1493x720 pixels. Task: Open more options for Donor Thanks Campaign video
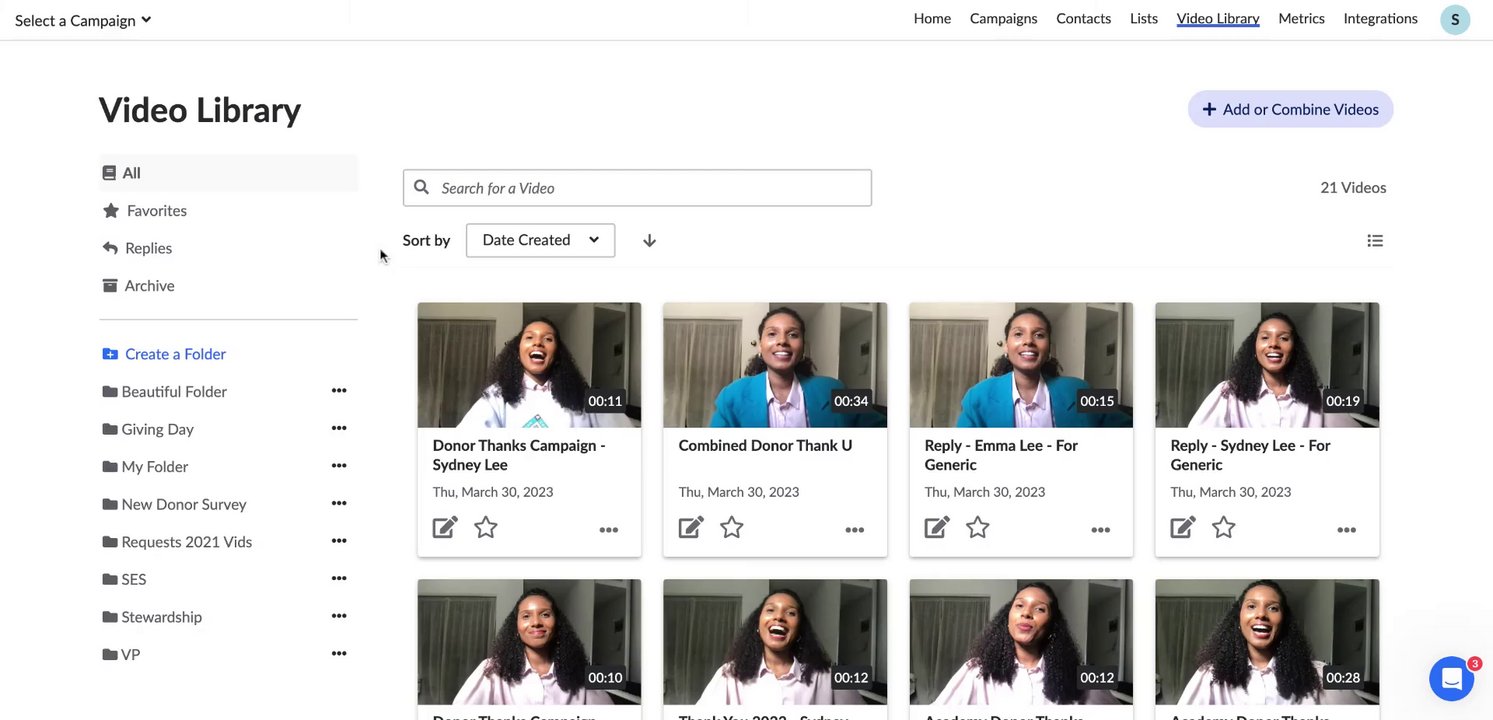(608, 530)
